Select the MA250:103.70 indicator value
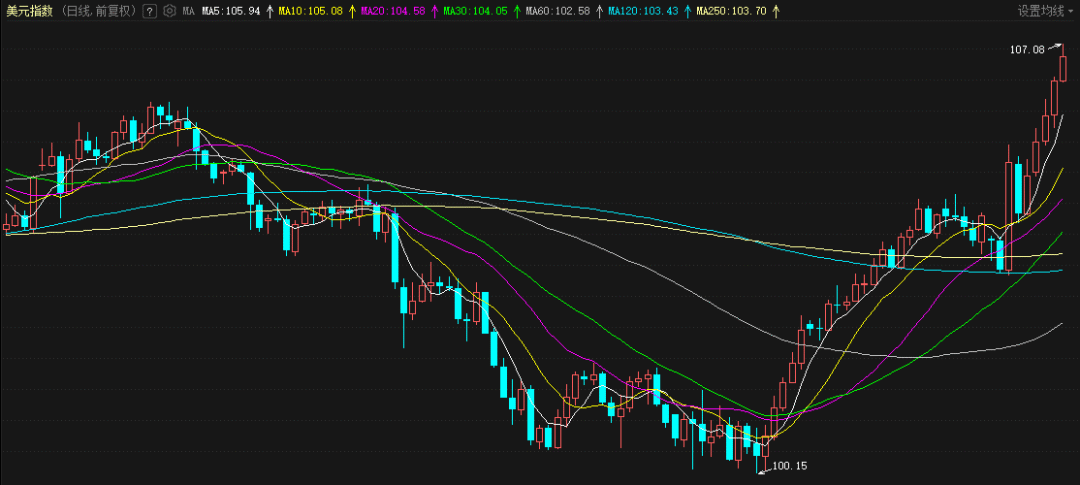 [731, 11]
